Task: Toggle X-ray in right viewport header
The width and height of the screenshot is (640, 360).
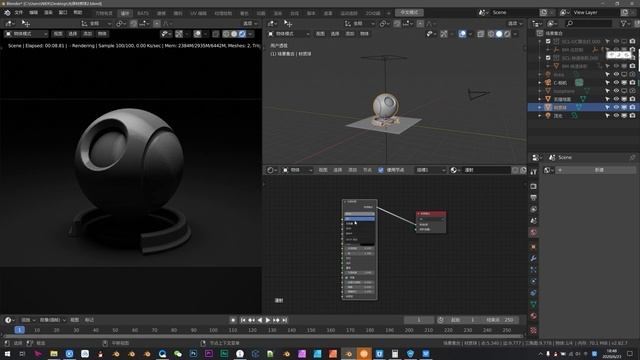Action: 480,34
